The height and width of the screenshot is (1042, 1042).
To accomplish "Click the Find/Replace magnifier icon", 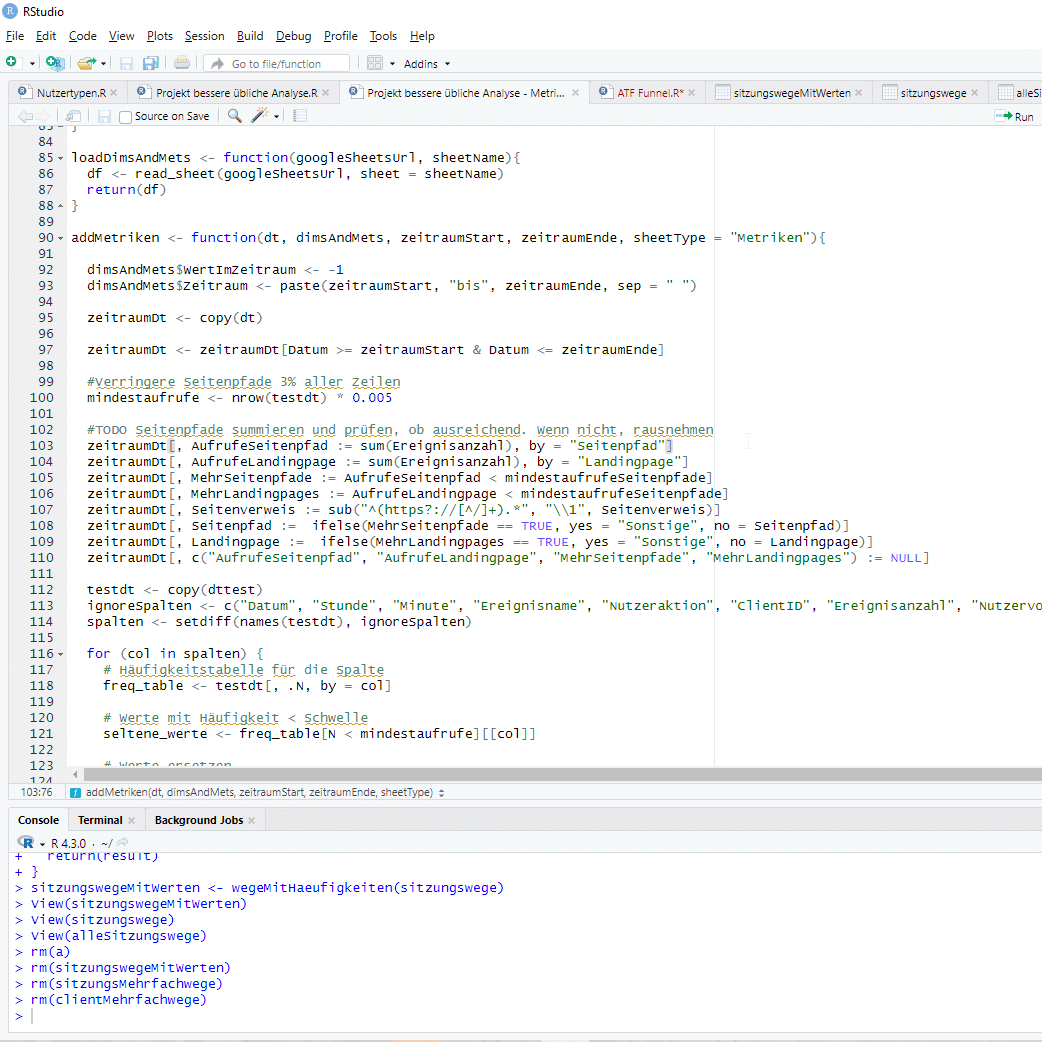I will [235, 116].
